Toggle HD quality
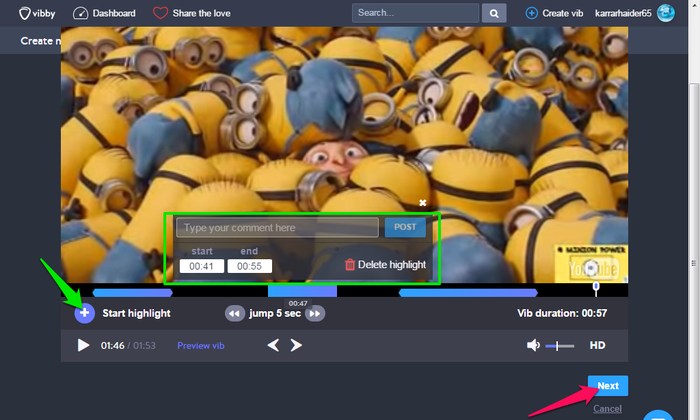Screen dimensions: 700x420 597,345
